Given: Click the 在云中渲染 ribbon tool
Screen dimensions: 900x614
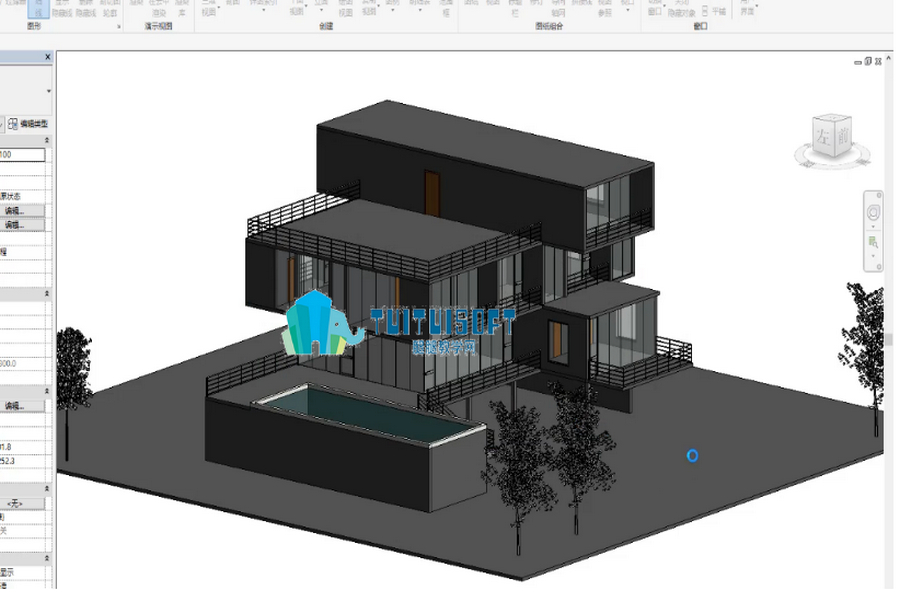Looking at the screenshot, I should (x=159, y=8).
